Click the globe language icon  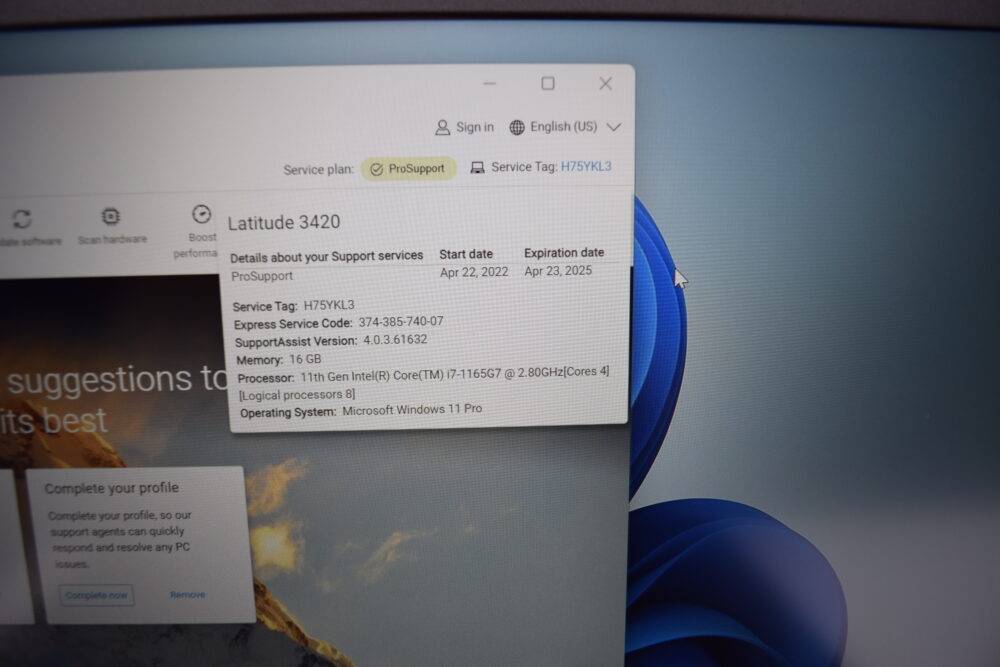click(x=517, y=127)
